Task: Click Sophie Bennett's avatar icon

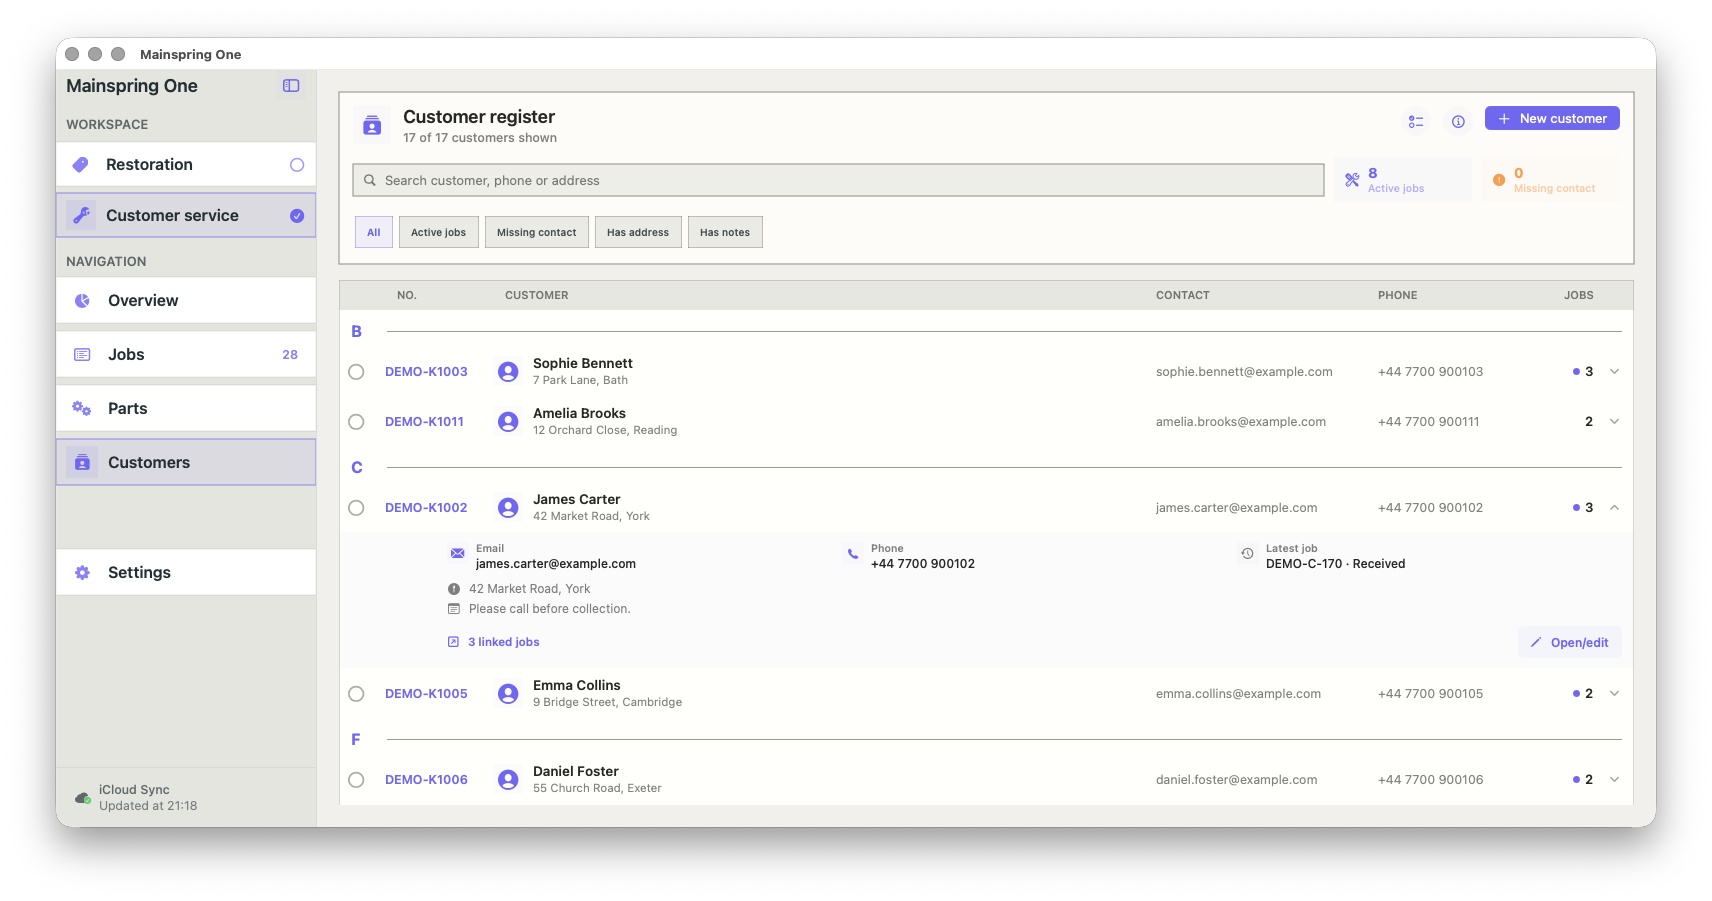Action: click(508, 372)
